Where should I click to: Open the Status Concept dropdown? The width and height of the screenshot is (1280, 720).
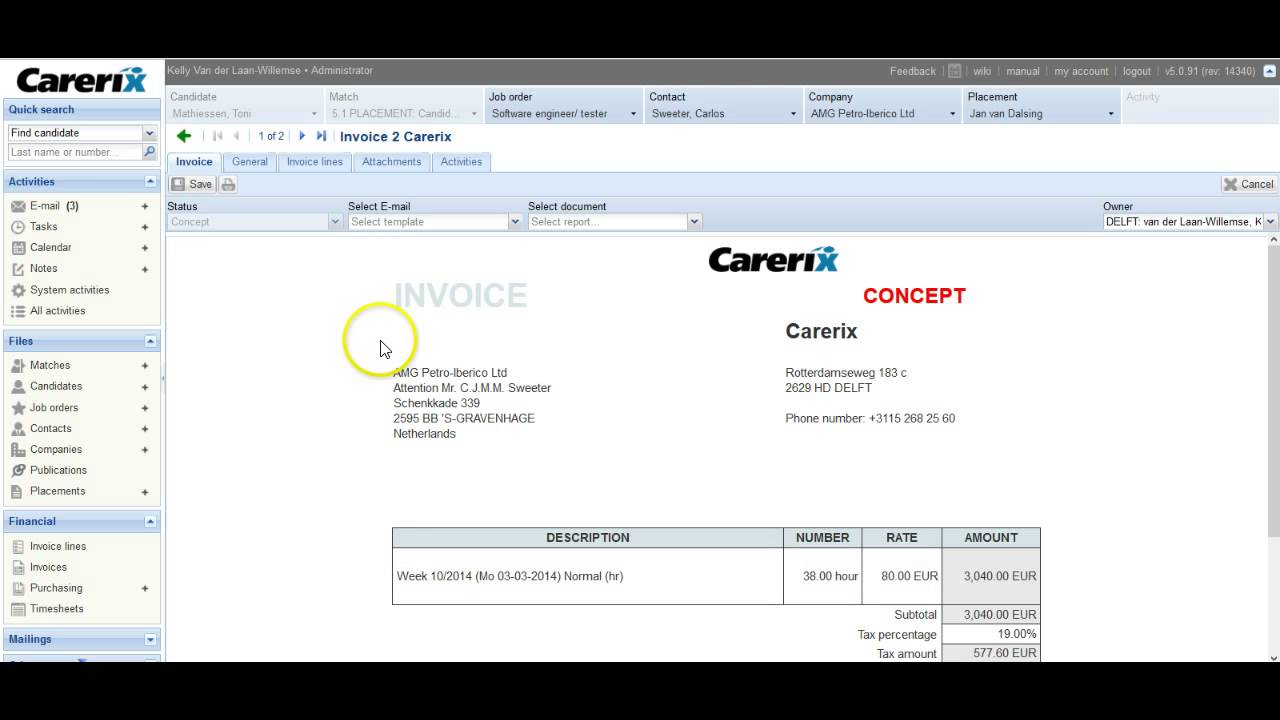(x=335, y=222)
